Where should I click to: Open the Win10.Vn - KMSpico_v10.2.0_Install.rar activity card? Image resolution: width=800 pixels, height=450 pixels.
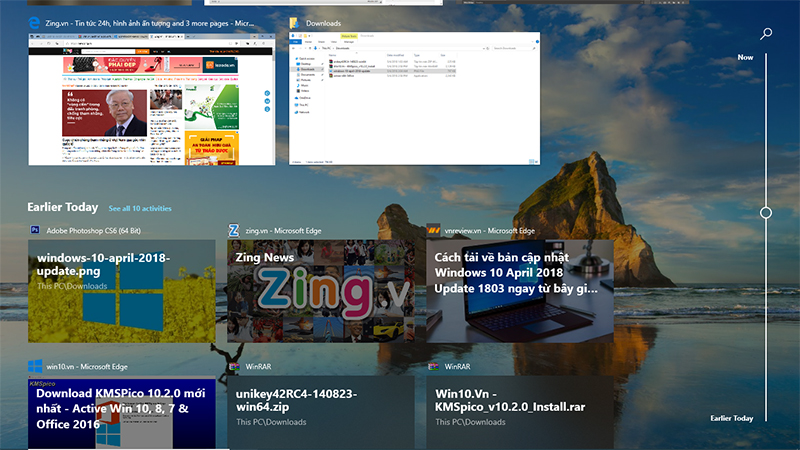click(520, 413)
